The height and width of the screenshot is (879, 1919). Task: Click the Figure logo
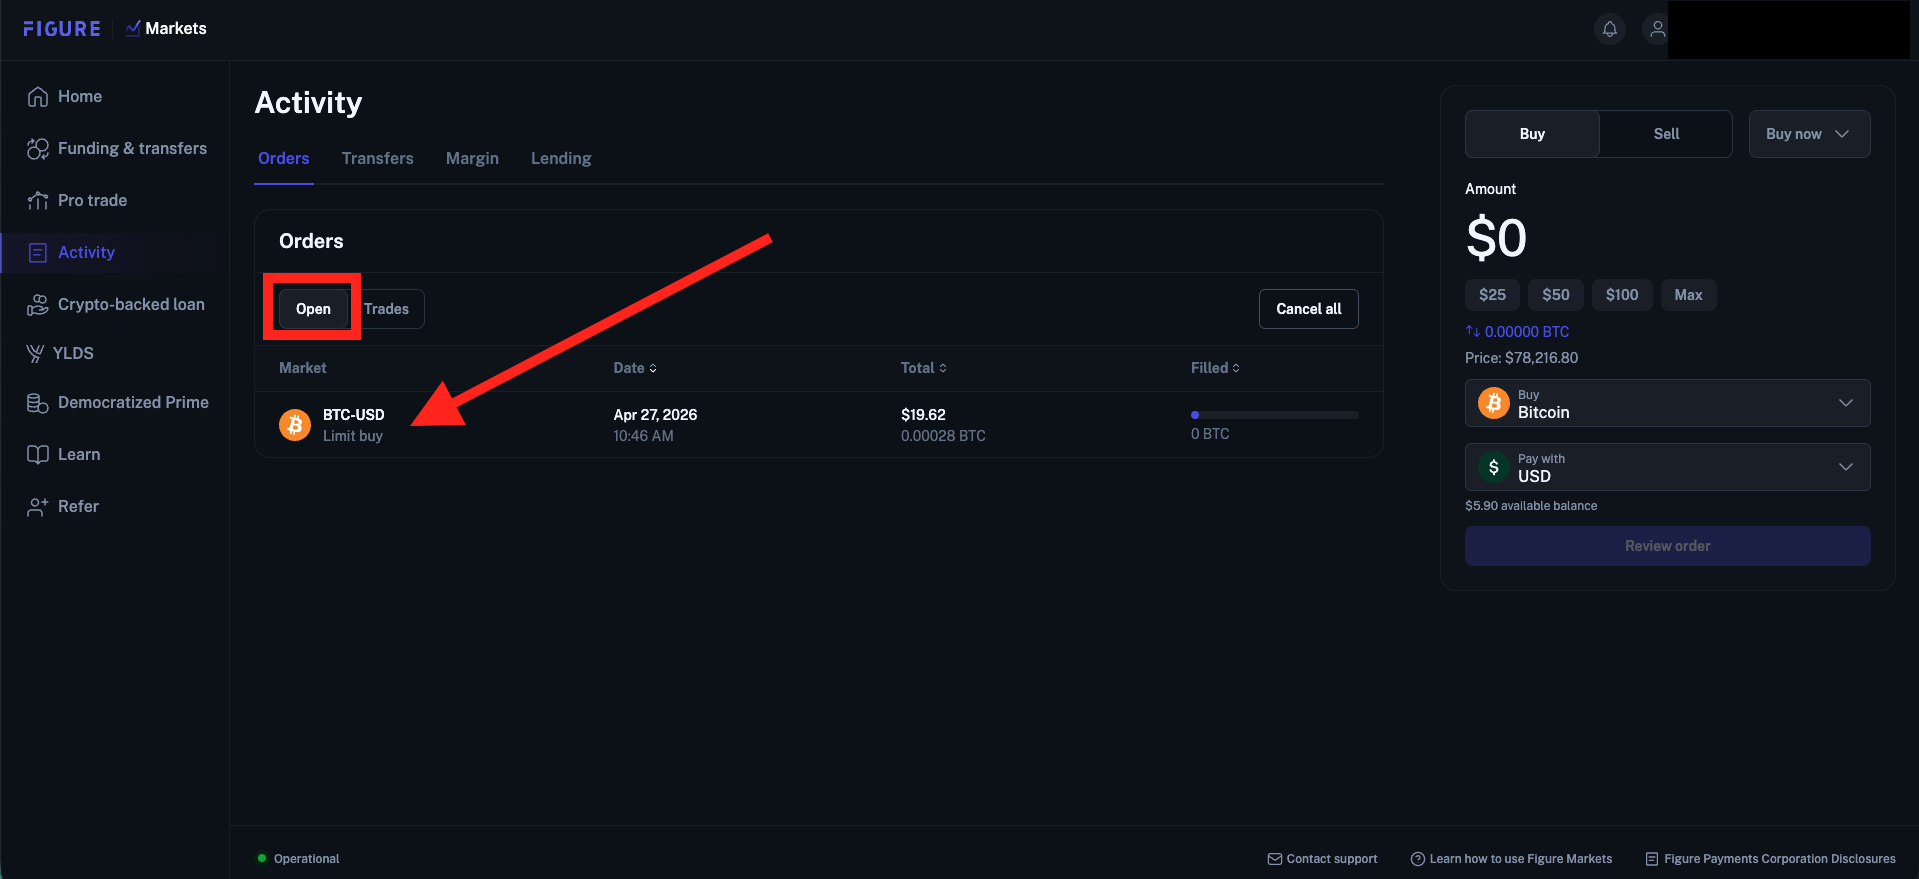point(62,29)
